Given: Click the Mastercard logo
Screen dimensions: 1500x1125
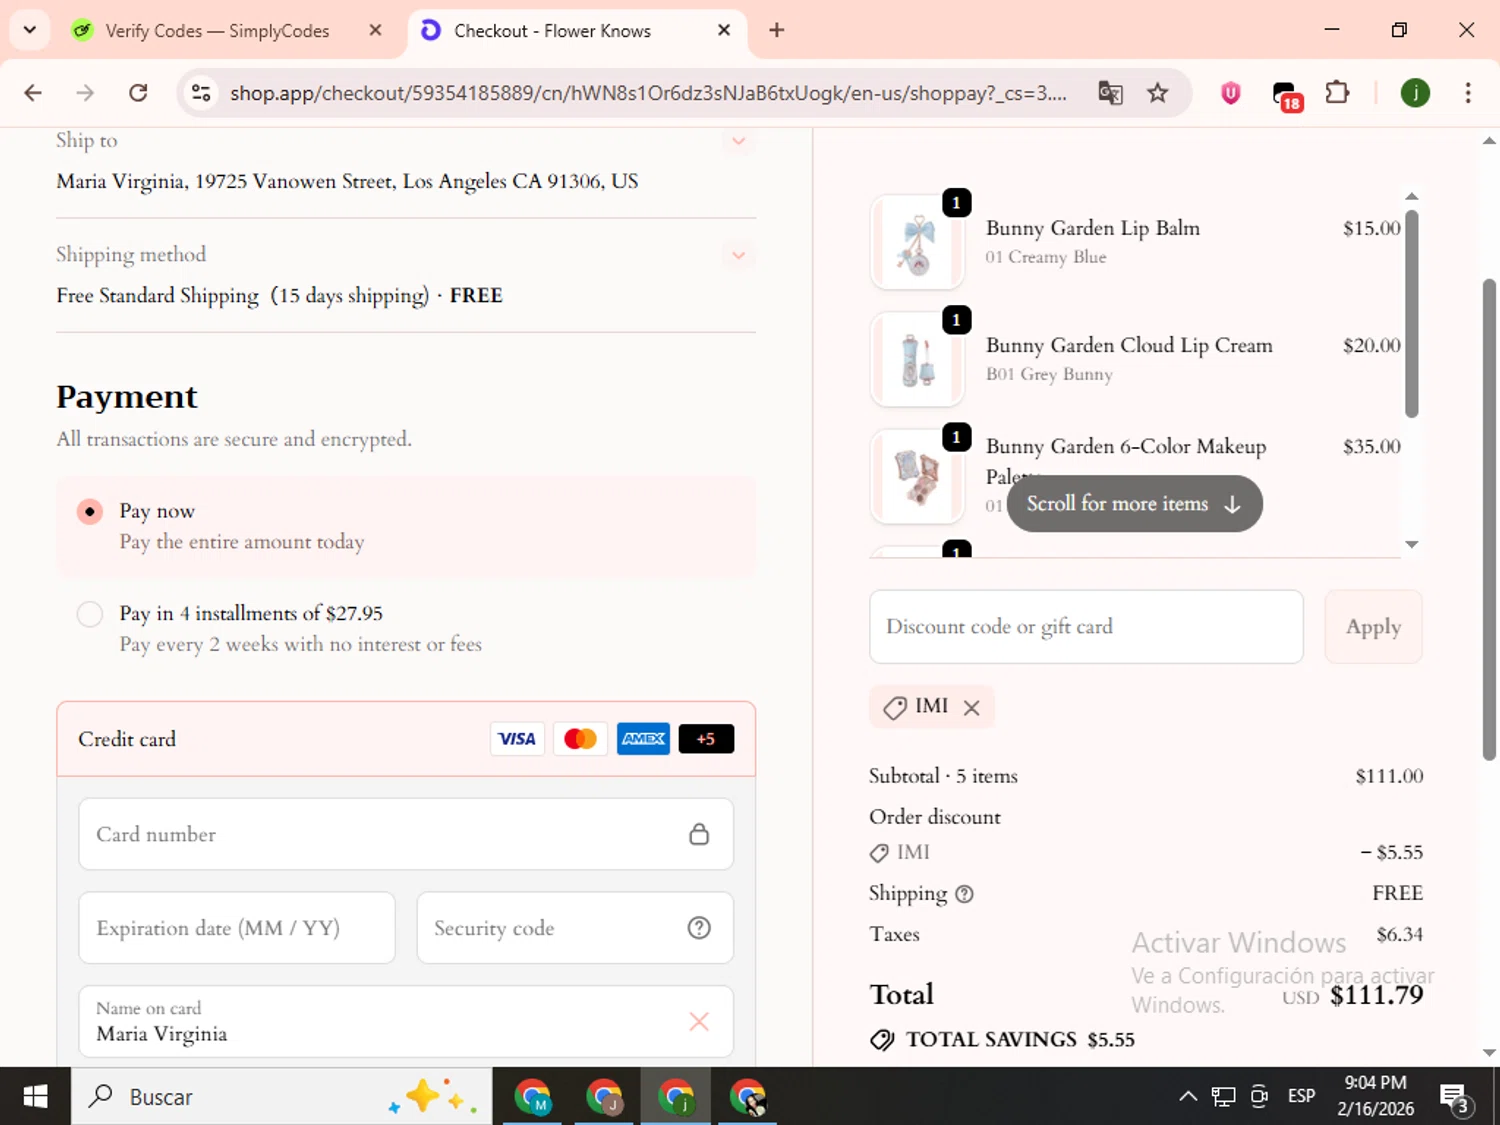Looking at the screenshot, I should pos(580,739).
